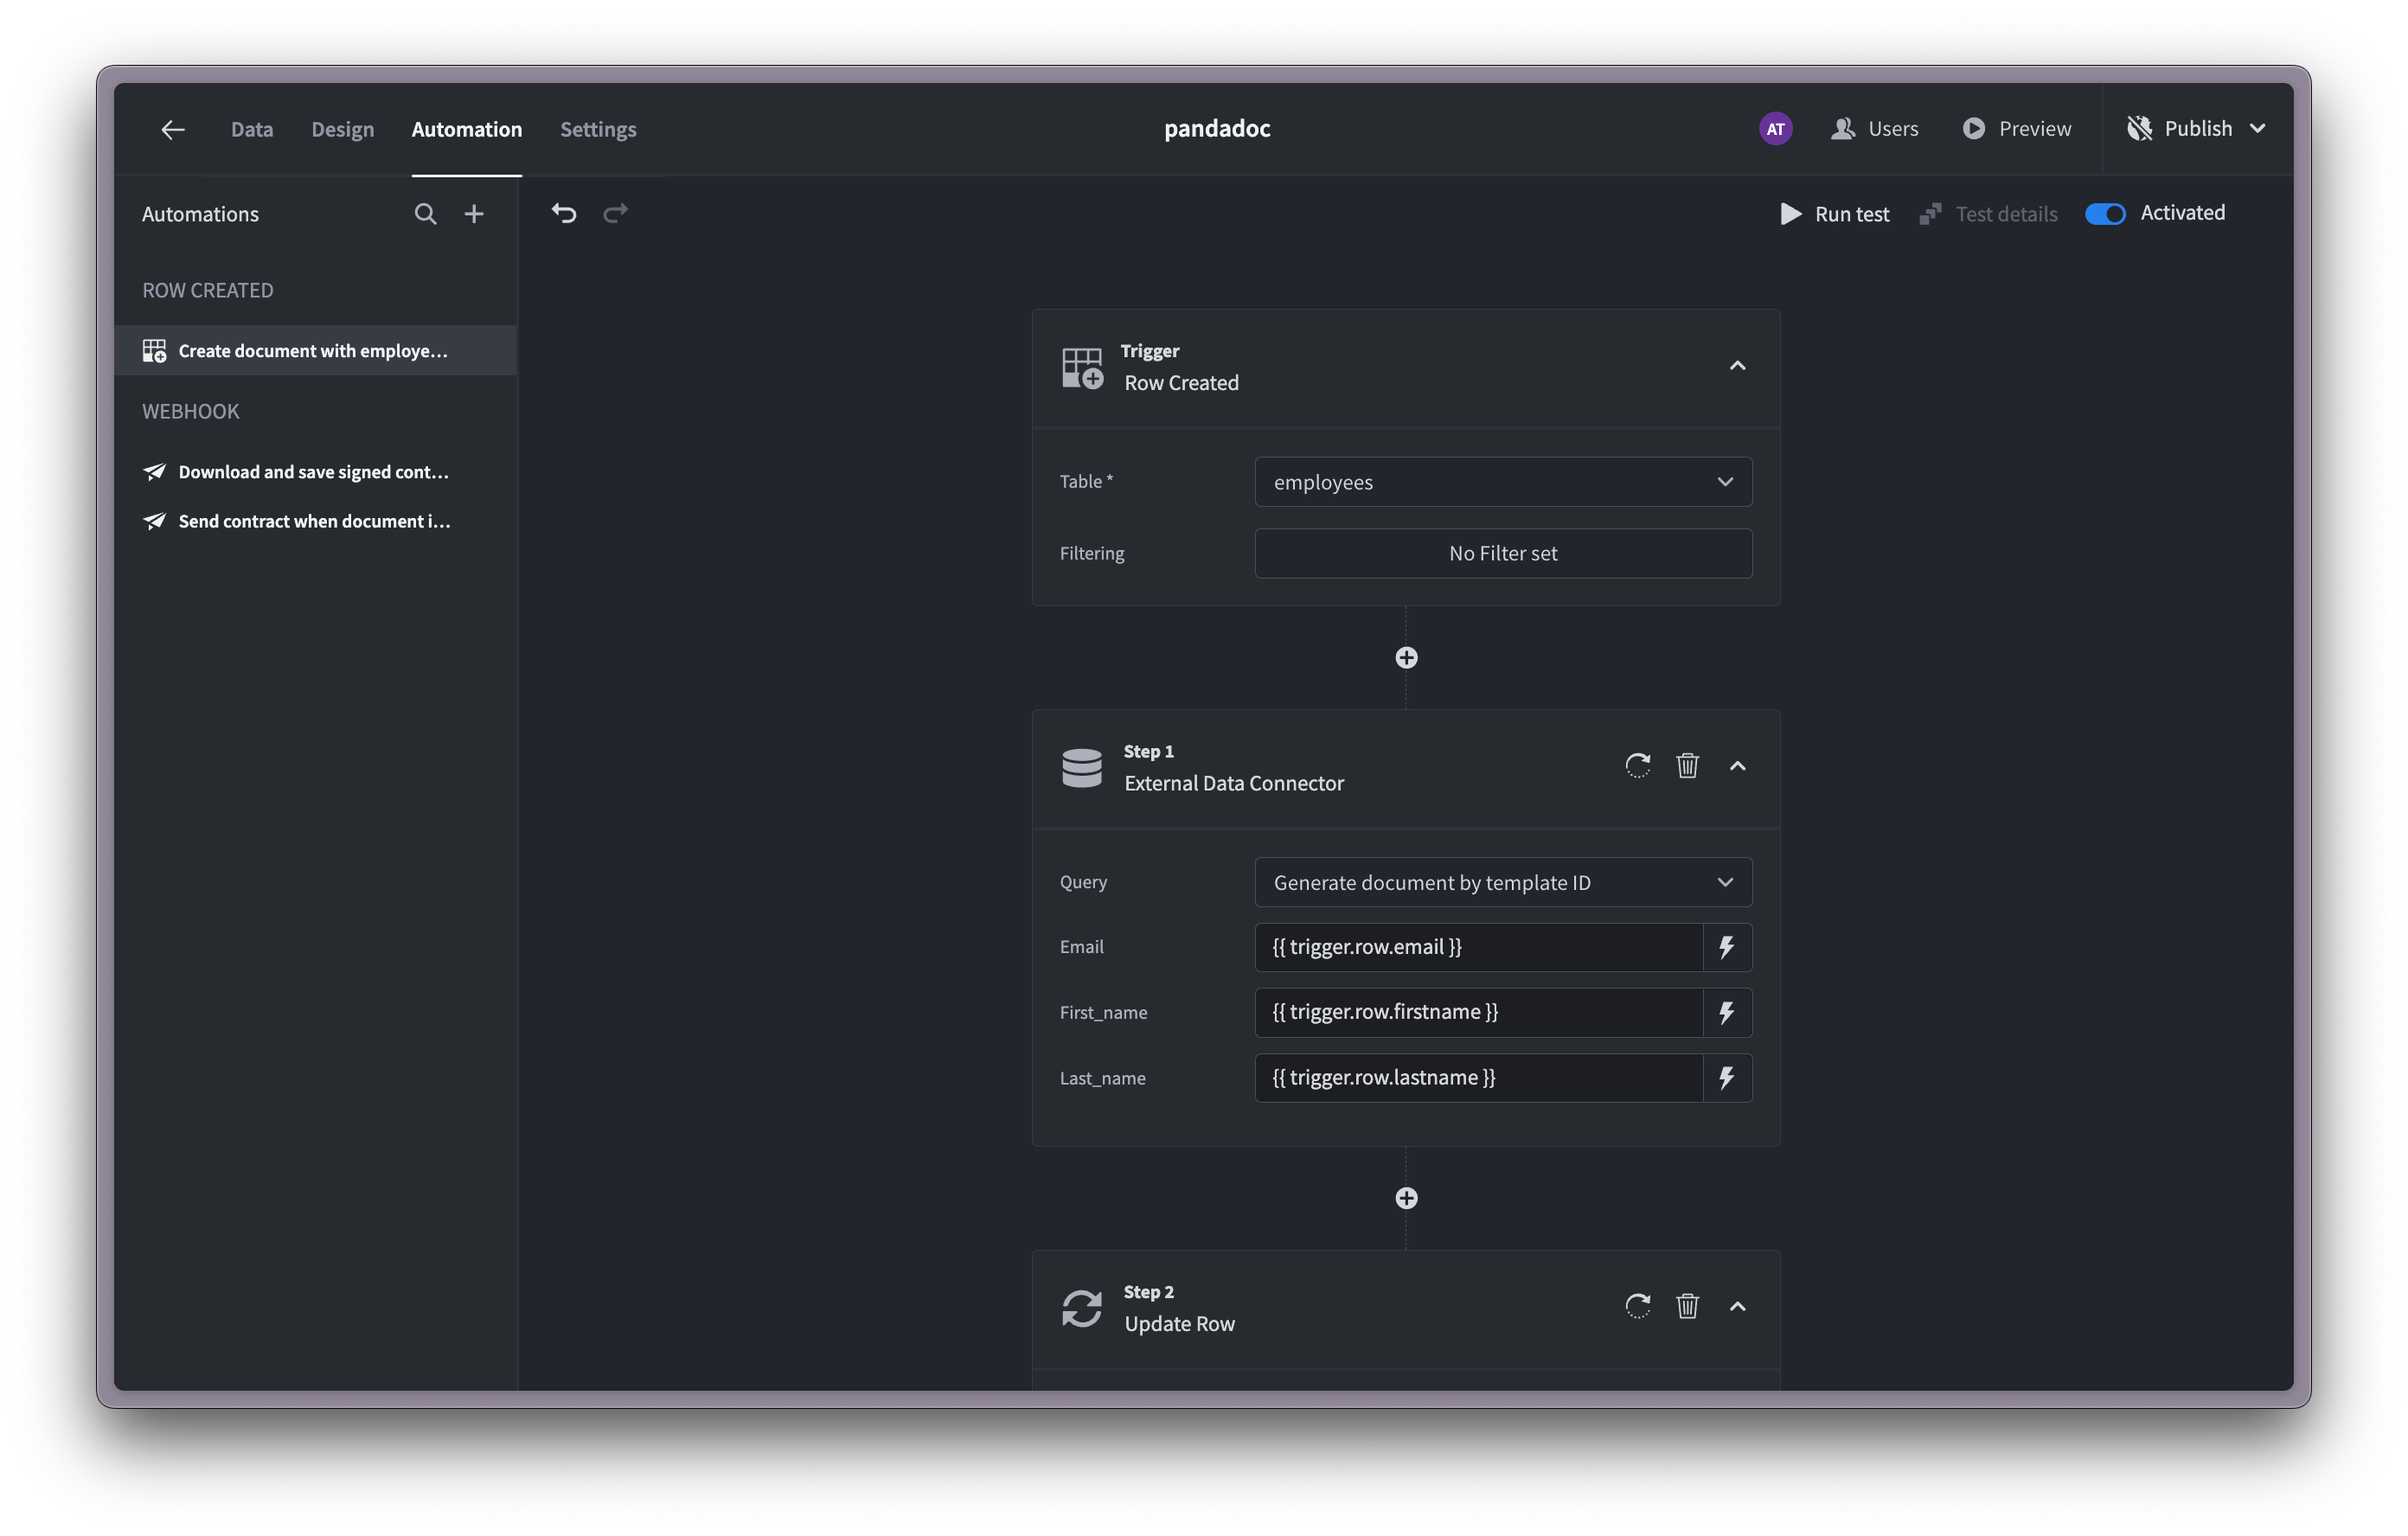Run a test of the automation
This screenshot has height=1536, width=2408.
(x=1834, y=213)
